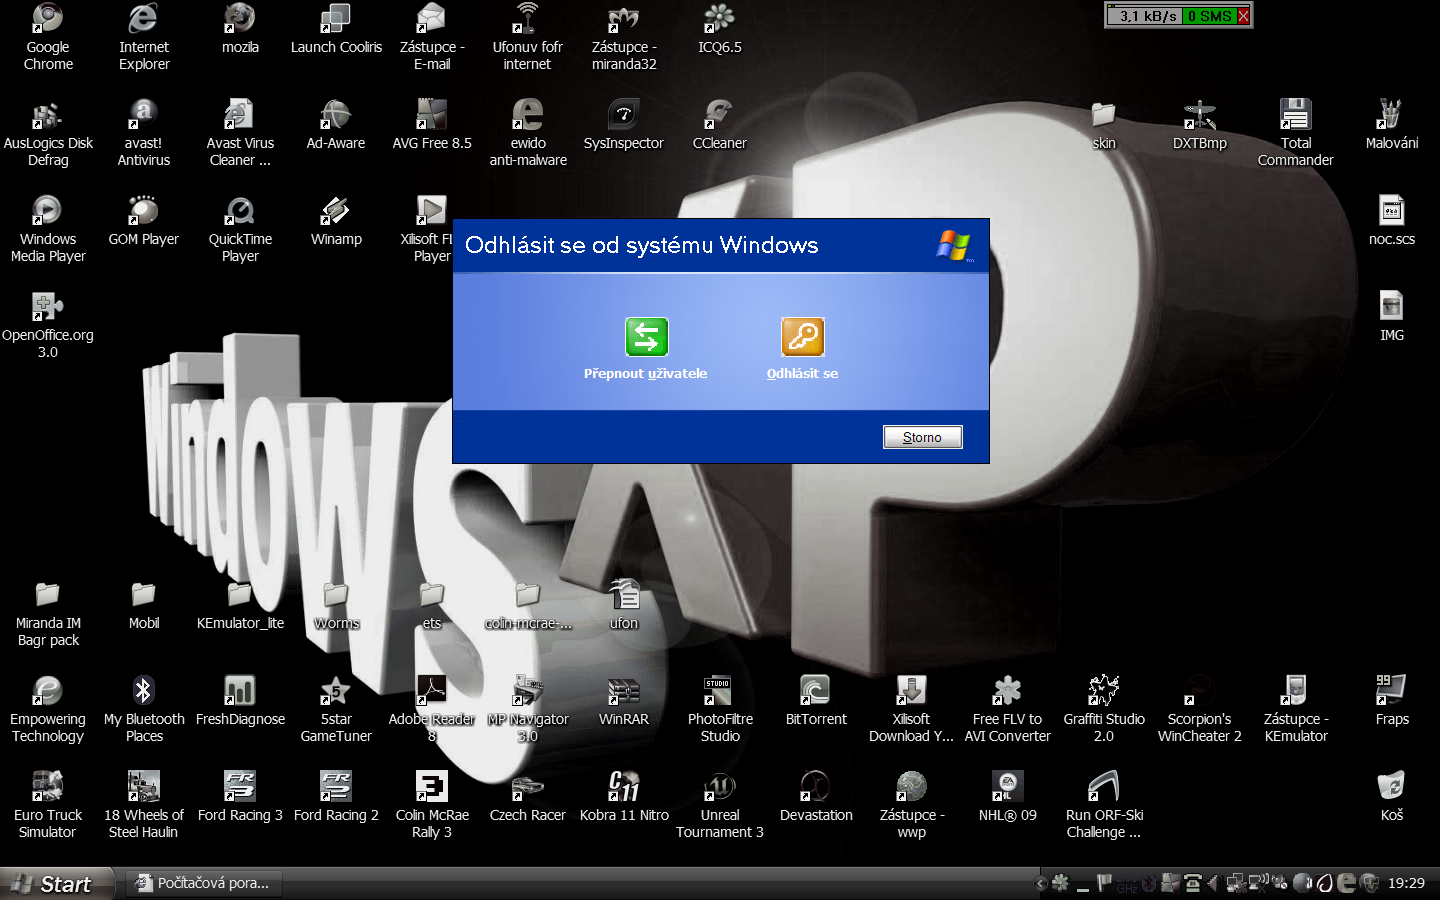The image size is (1440, 900).
Task: Select the Počítačová pora... taskbar button
Action: tap(204, 883)
